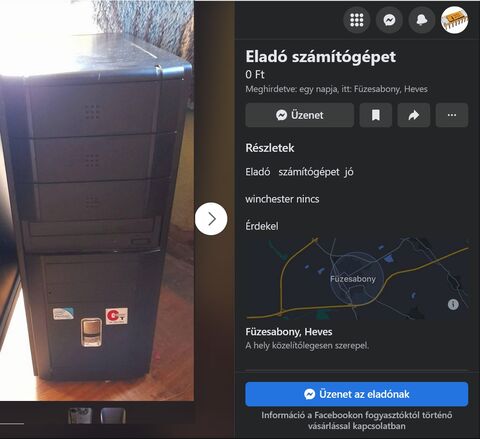The width and height of the screenshot is (480, 439).
Task: Select the first photo thumbnail
Action: point(80,416)
